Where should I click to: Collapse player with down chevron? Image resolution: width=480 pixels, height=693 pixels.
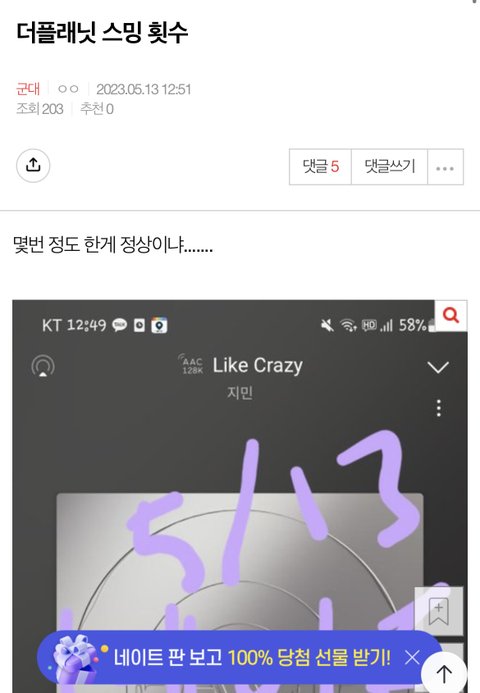pos(438,367)
